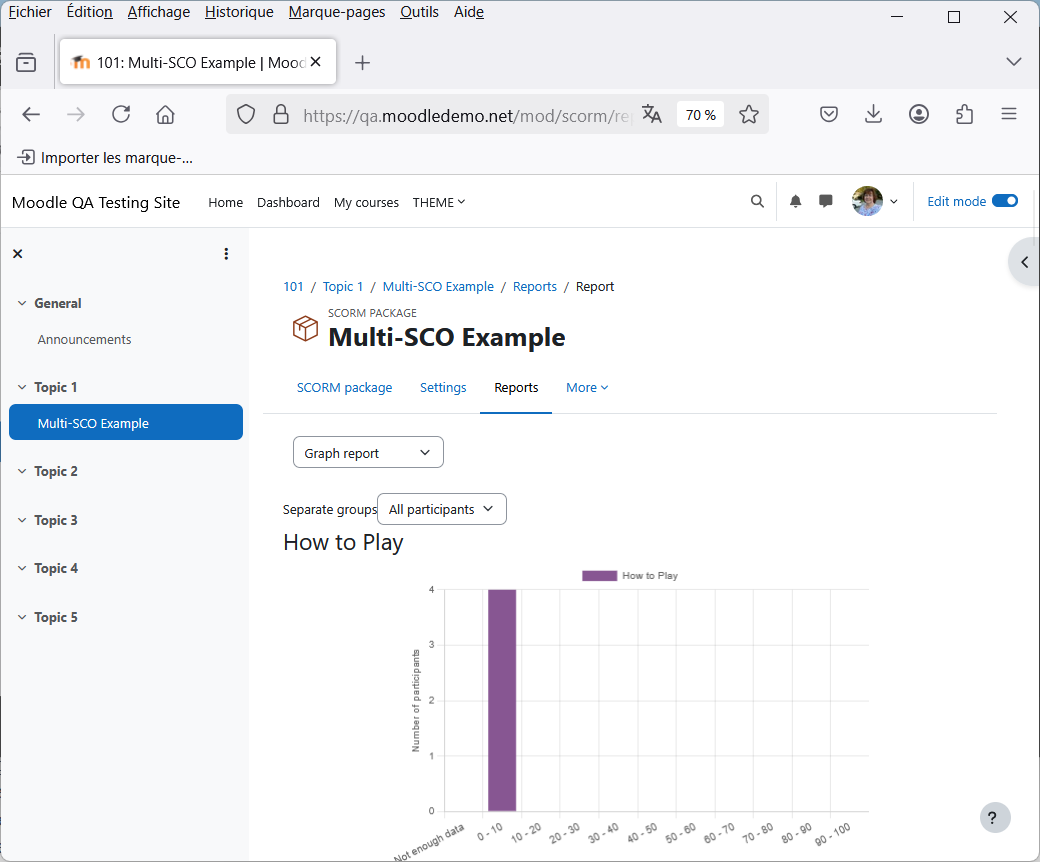
Task: Collapse the Topic 5 section
Action: point(22,617)
